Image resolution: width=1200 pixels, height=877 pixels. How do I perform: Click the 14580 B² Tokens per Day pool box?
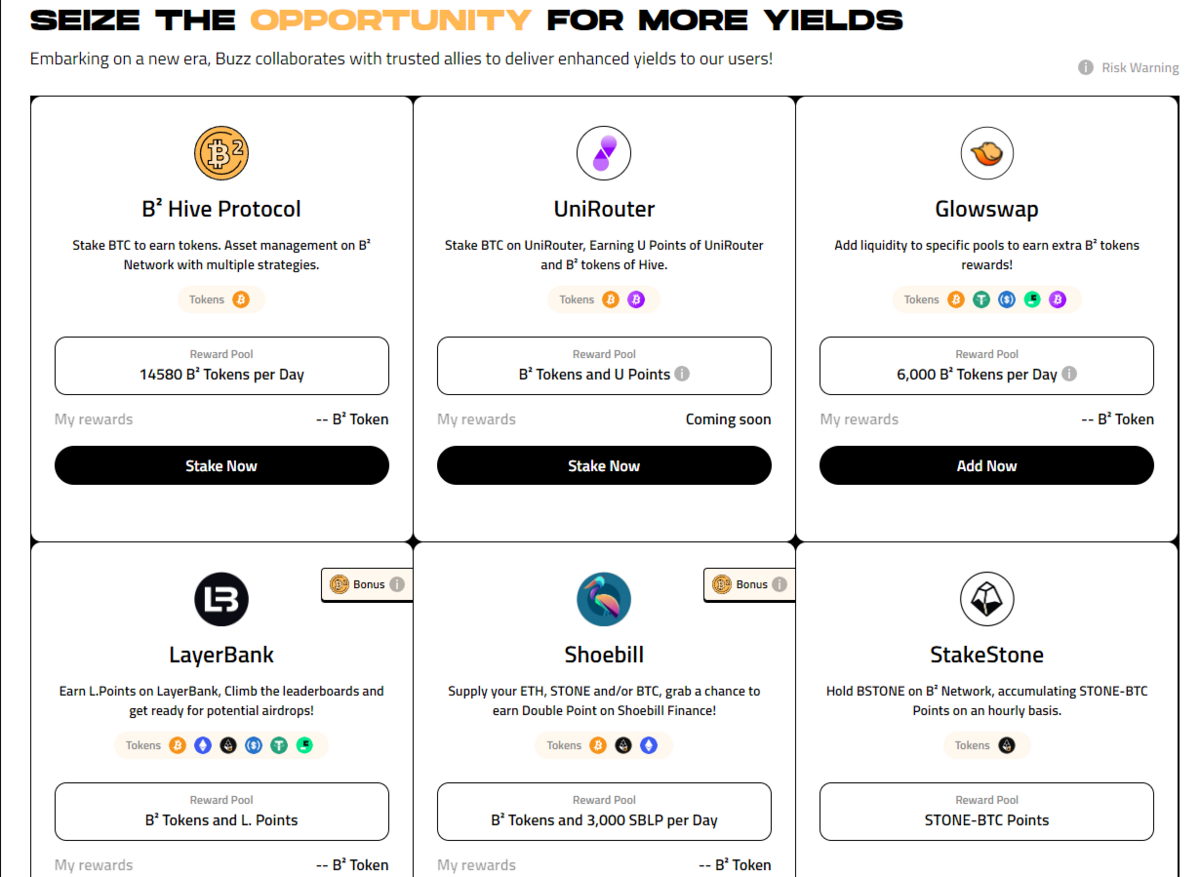click(x=221, y=366)
